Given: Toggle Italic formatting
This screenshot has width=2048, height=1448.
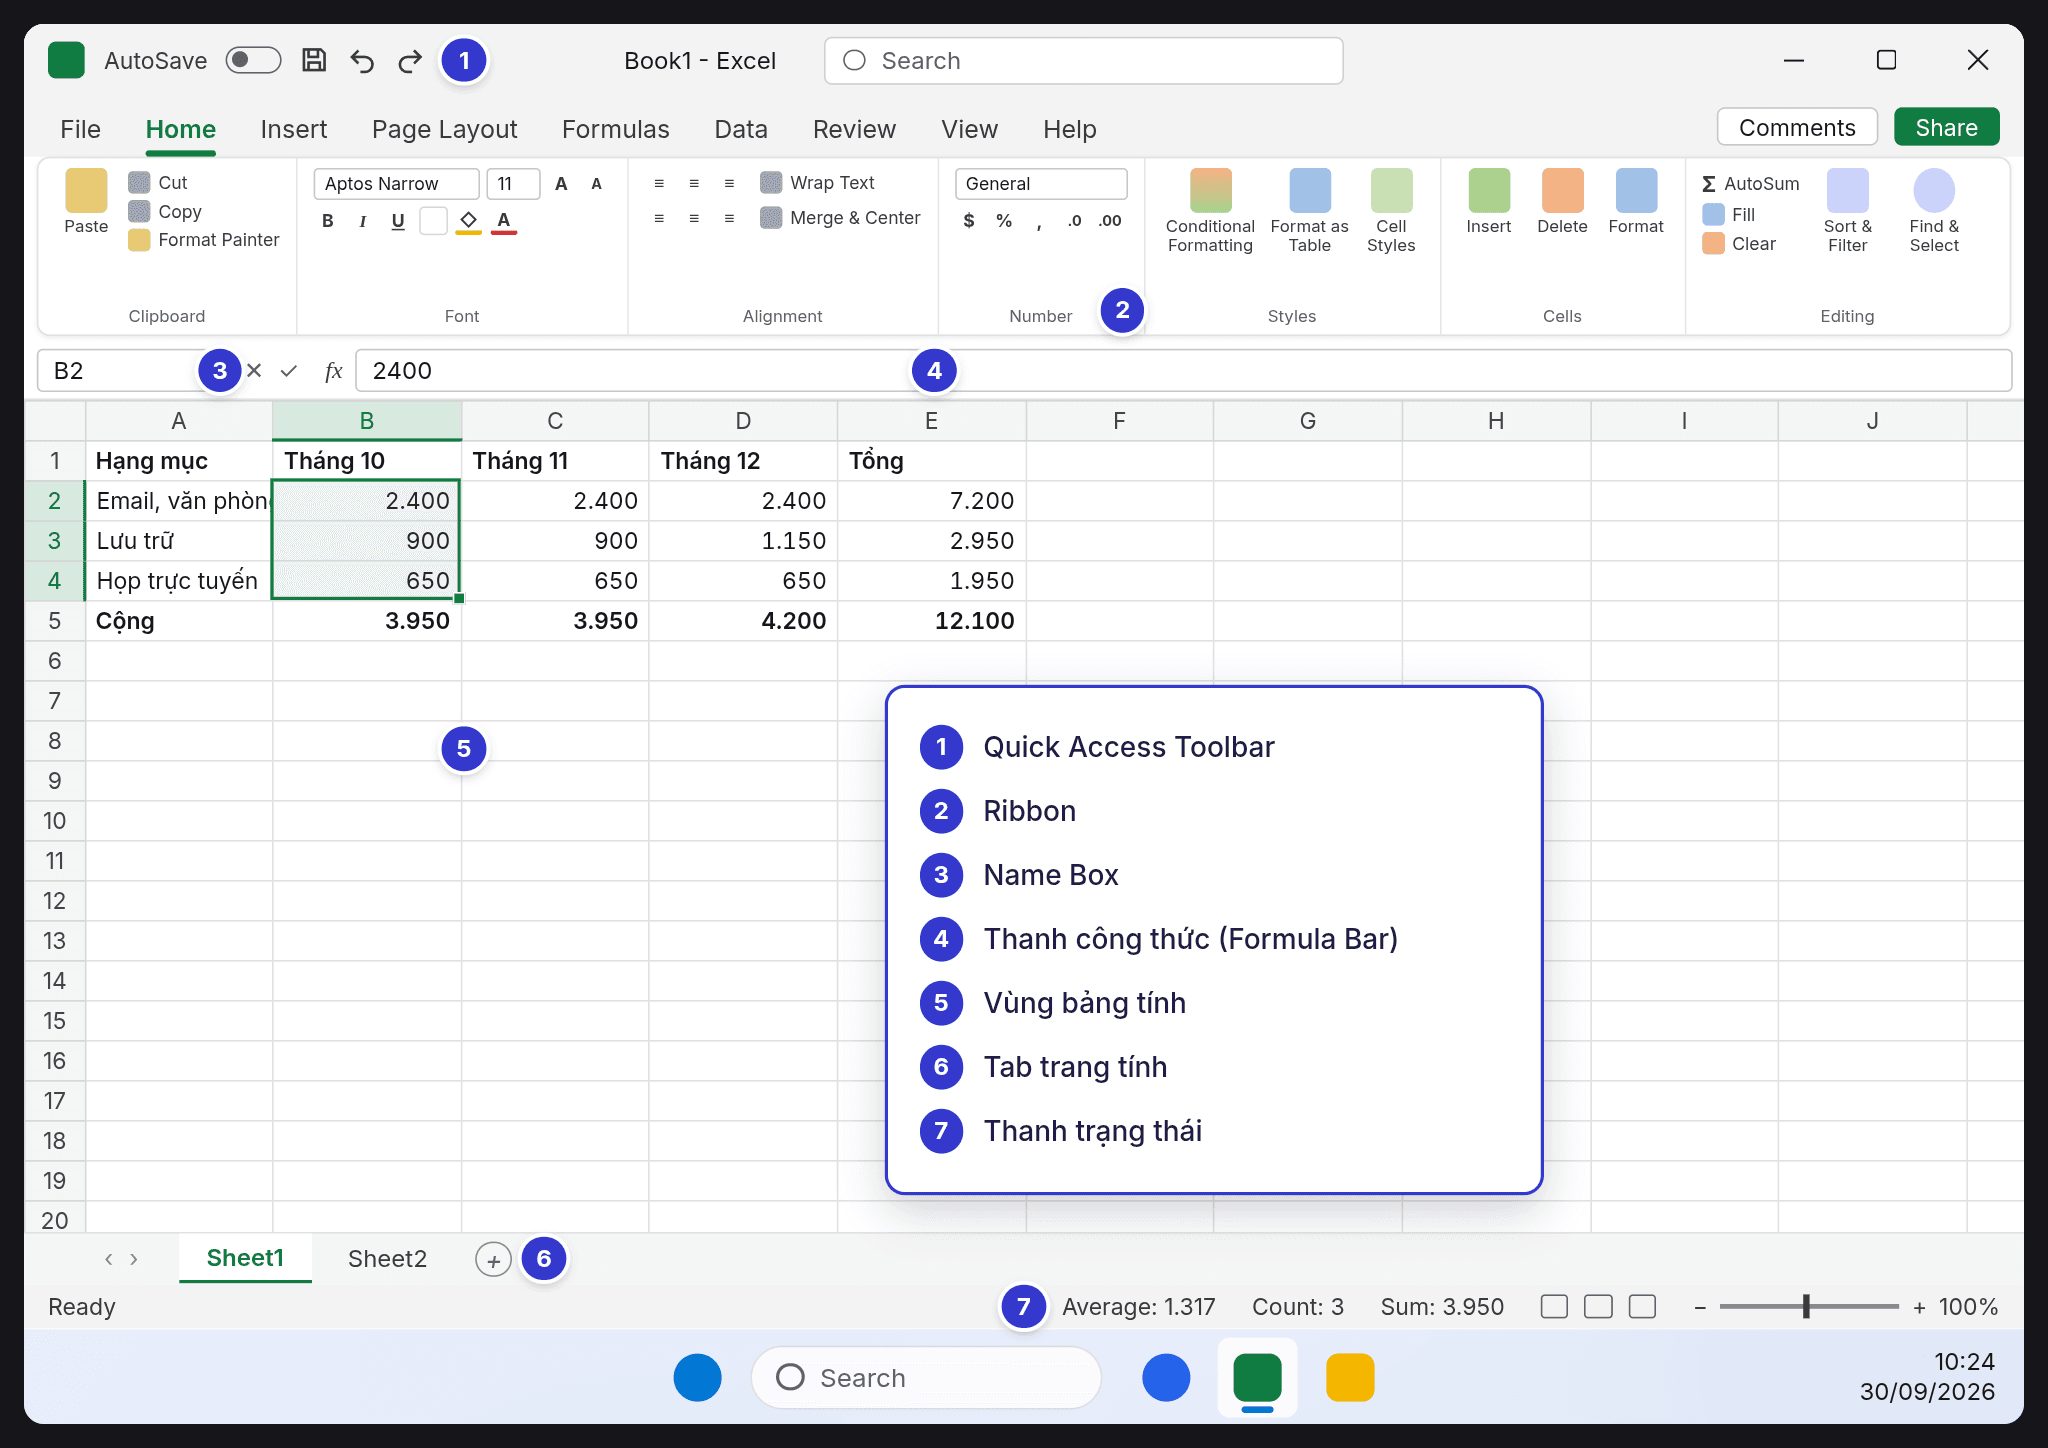Looking at the screenshot, I should (x=362, y=221).
